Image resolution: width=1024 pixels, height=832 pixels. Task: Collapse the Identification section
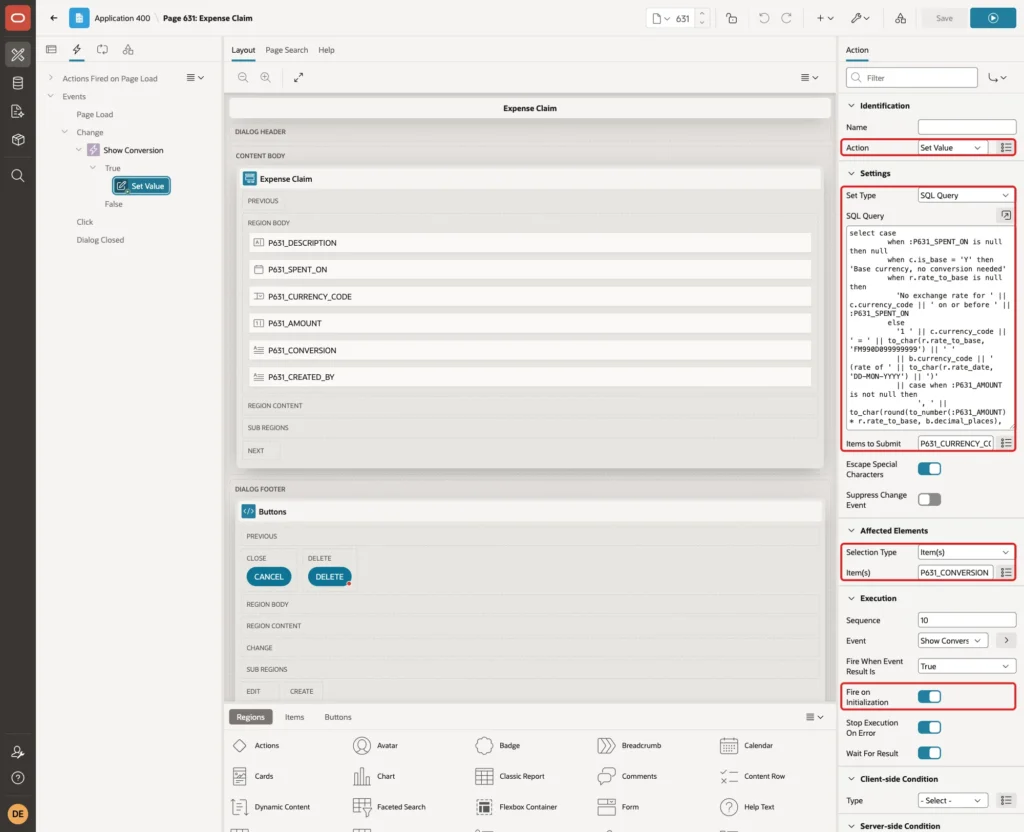851,106
